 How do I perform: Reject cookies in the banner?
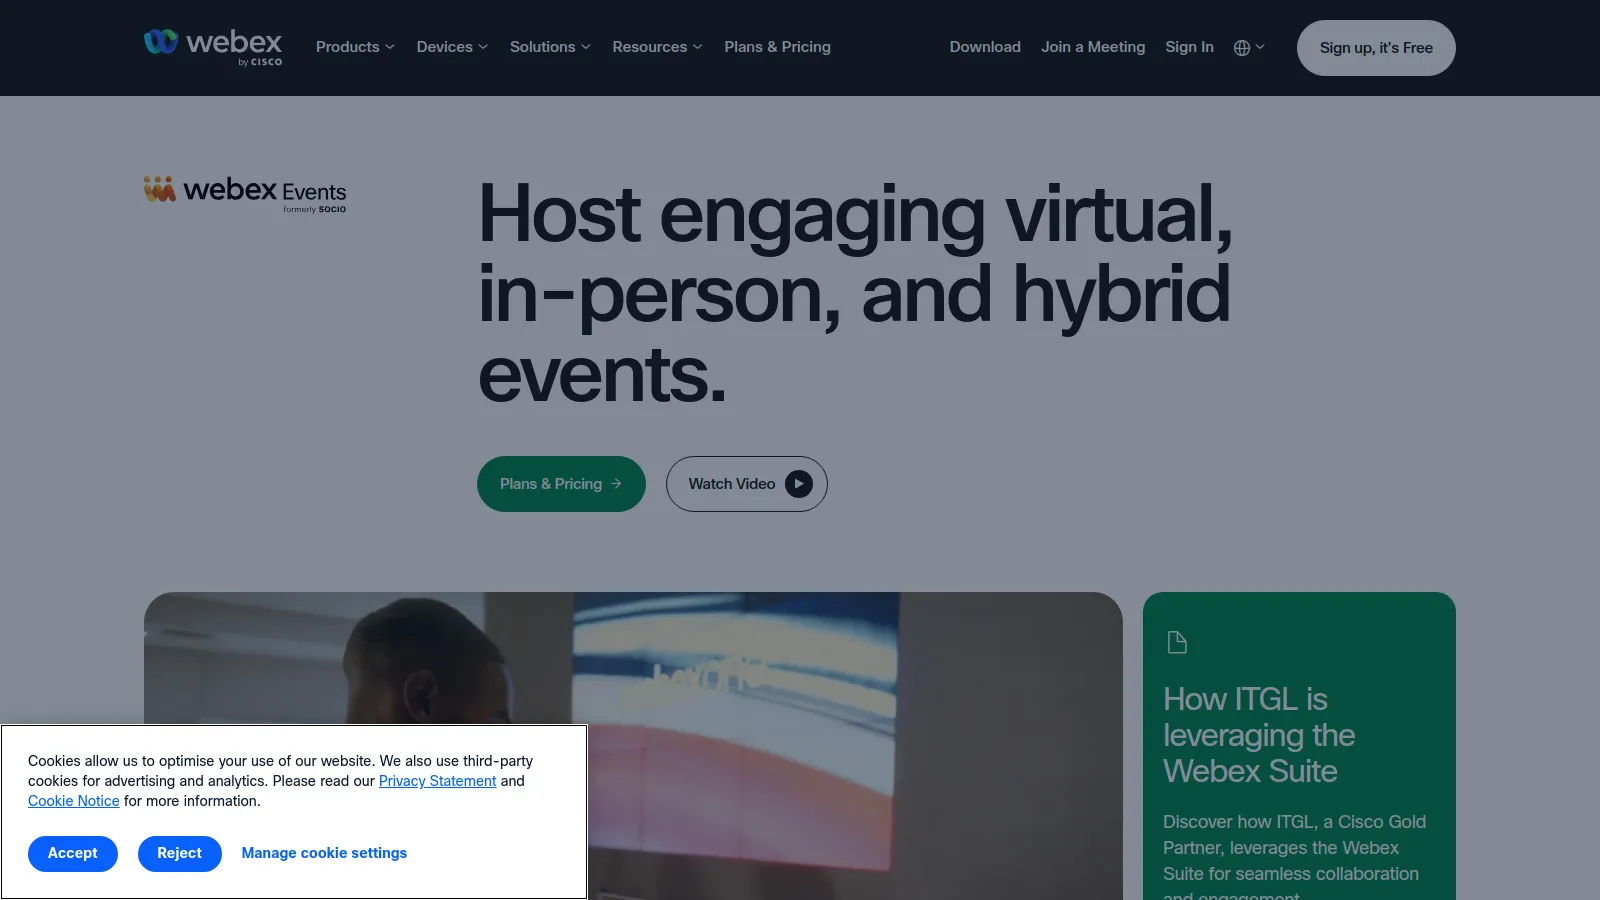pyautogui.click(x=179, y=853)
